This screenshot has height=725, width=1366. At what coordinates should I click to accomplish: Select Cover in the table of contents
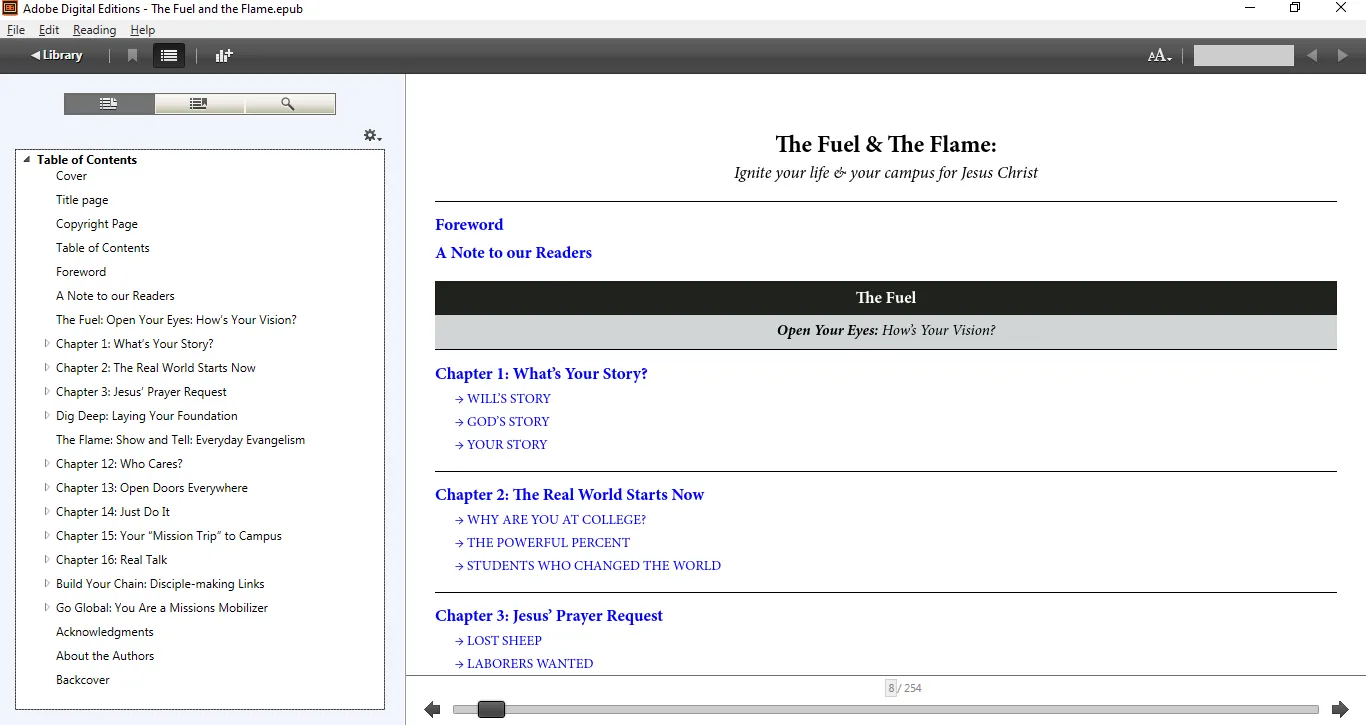(71, 176)
